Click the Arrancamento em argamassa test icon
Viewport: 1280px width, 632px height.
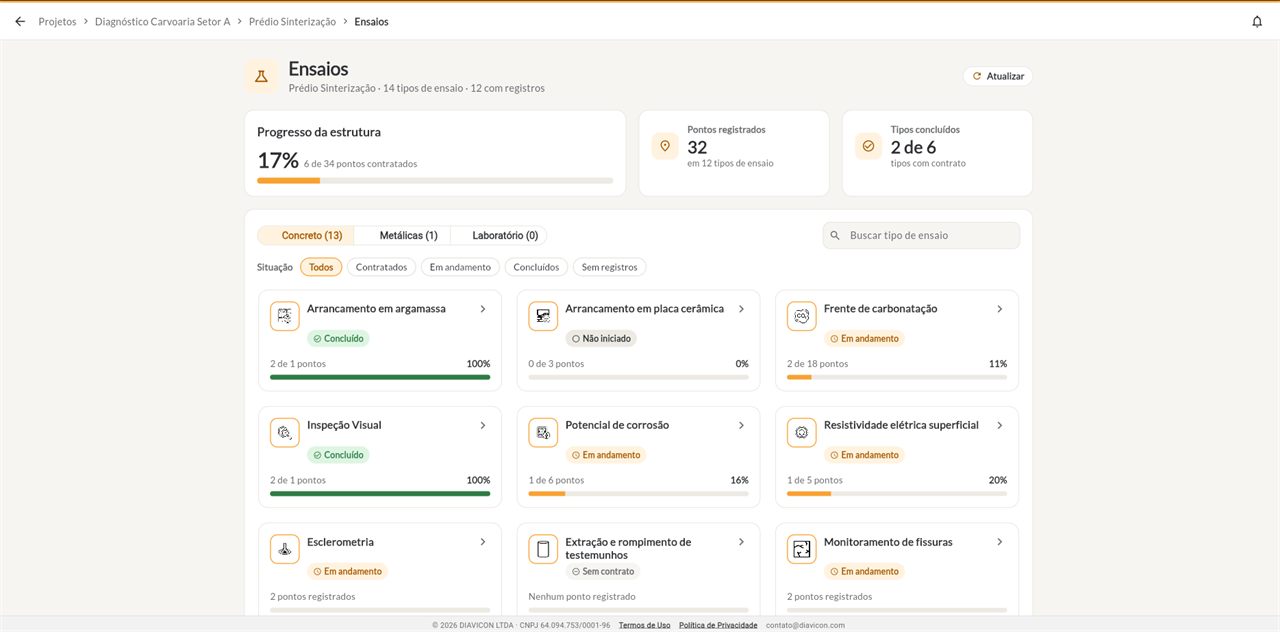285,316
